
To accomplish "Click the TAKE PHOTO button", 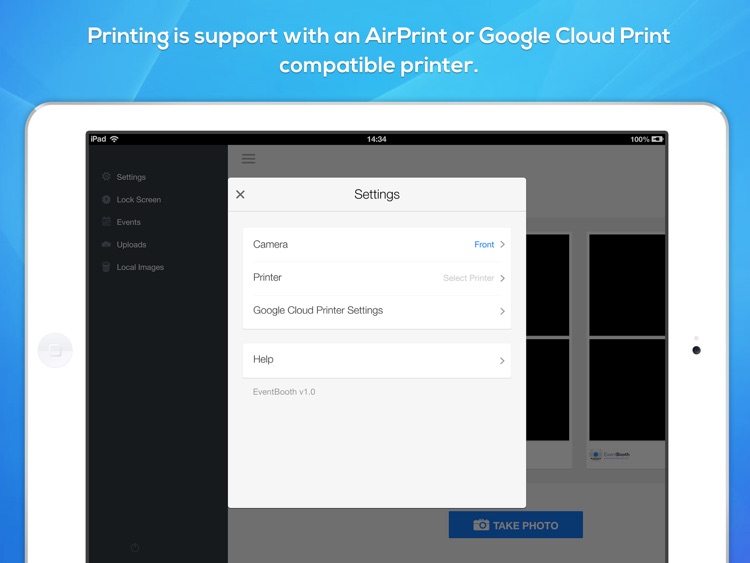I will (x=516, y=525).
